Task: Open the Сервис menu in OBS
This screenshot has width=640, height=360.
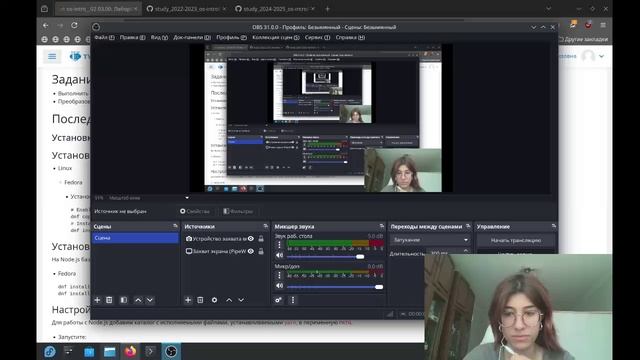Action: click(317, 38)
